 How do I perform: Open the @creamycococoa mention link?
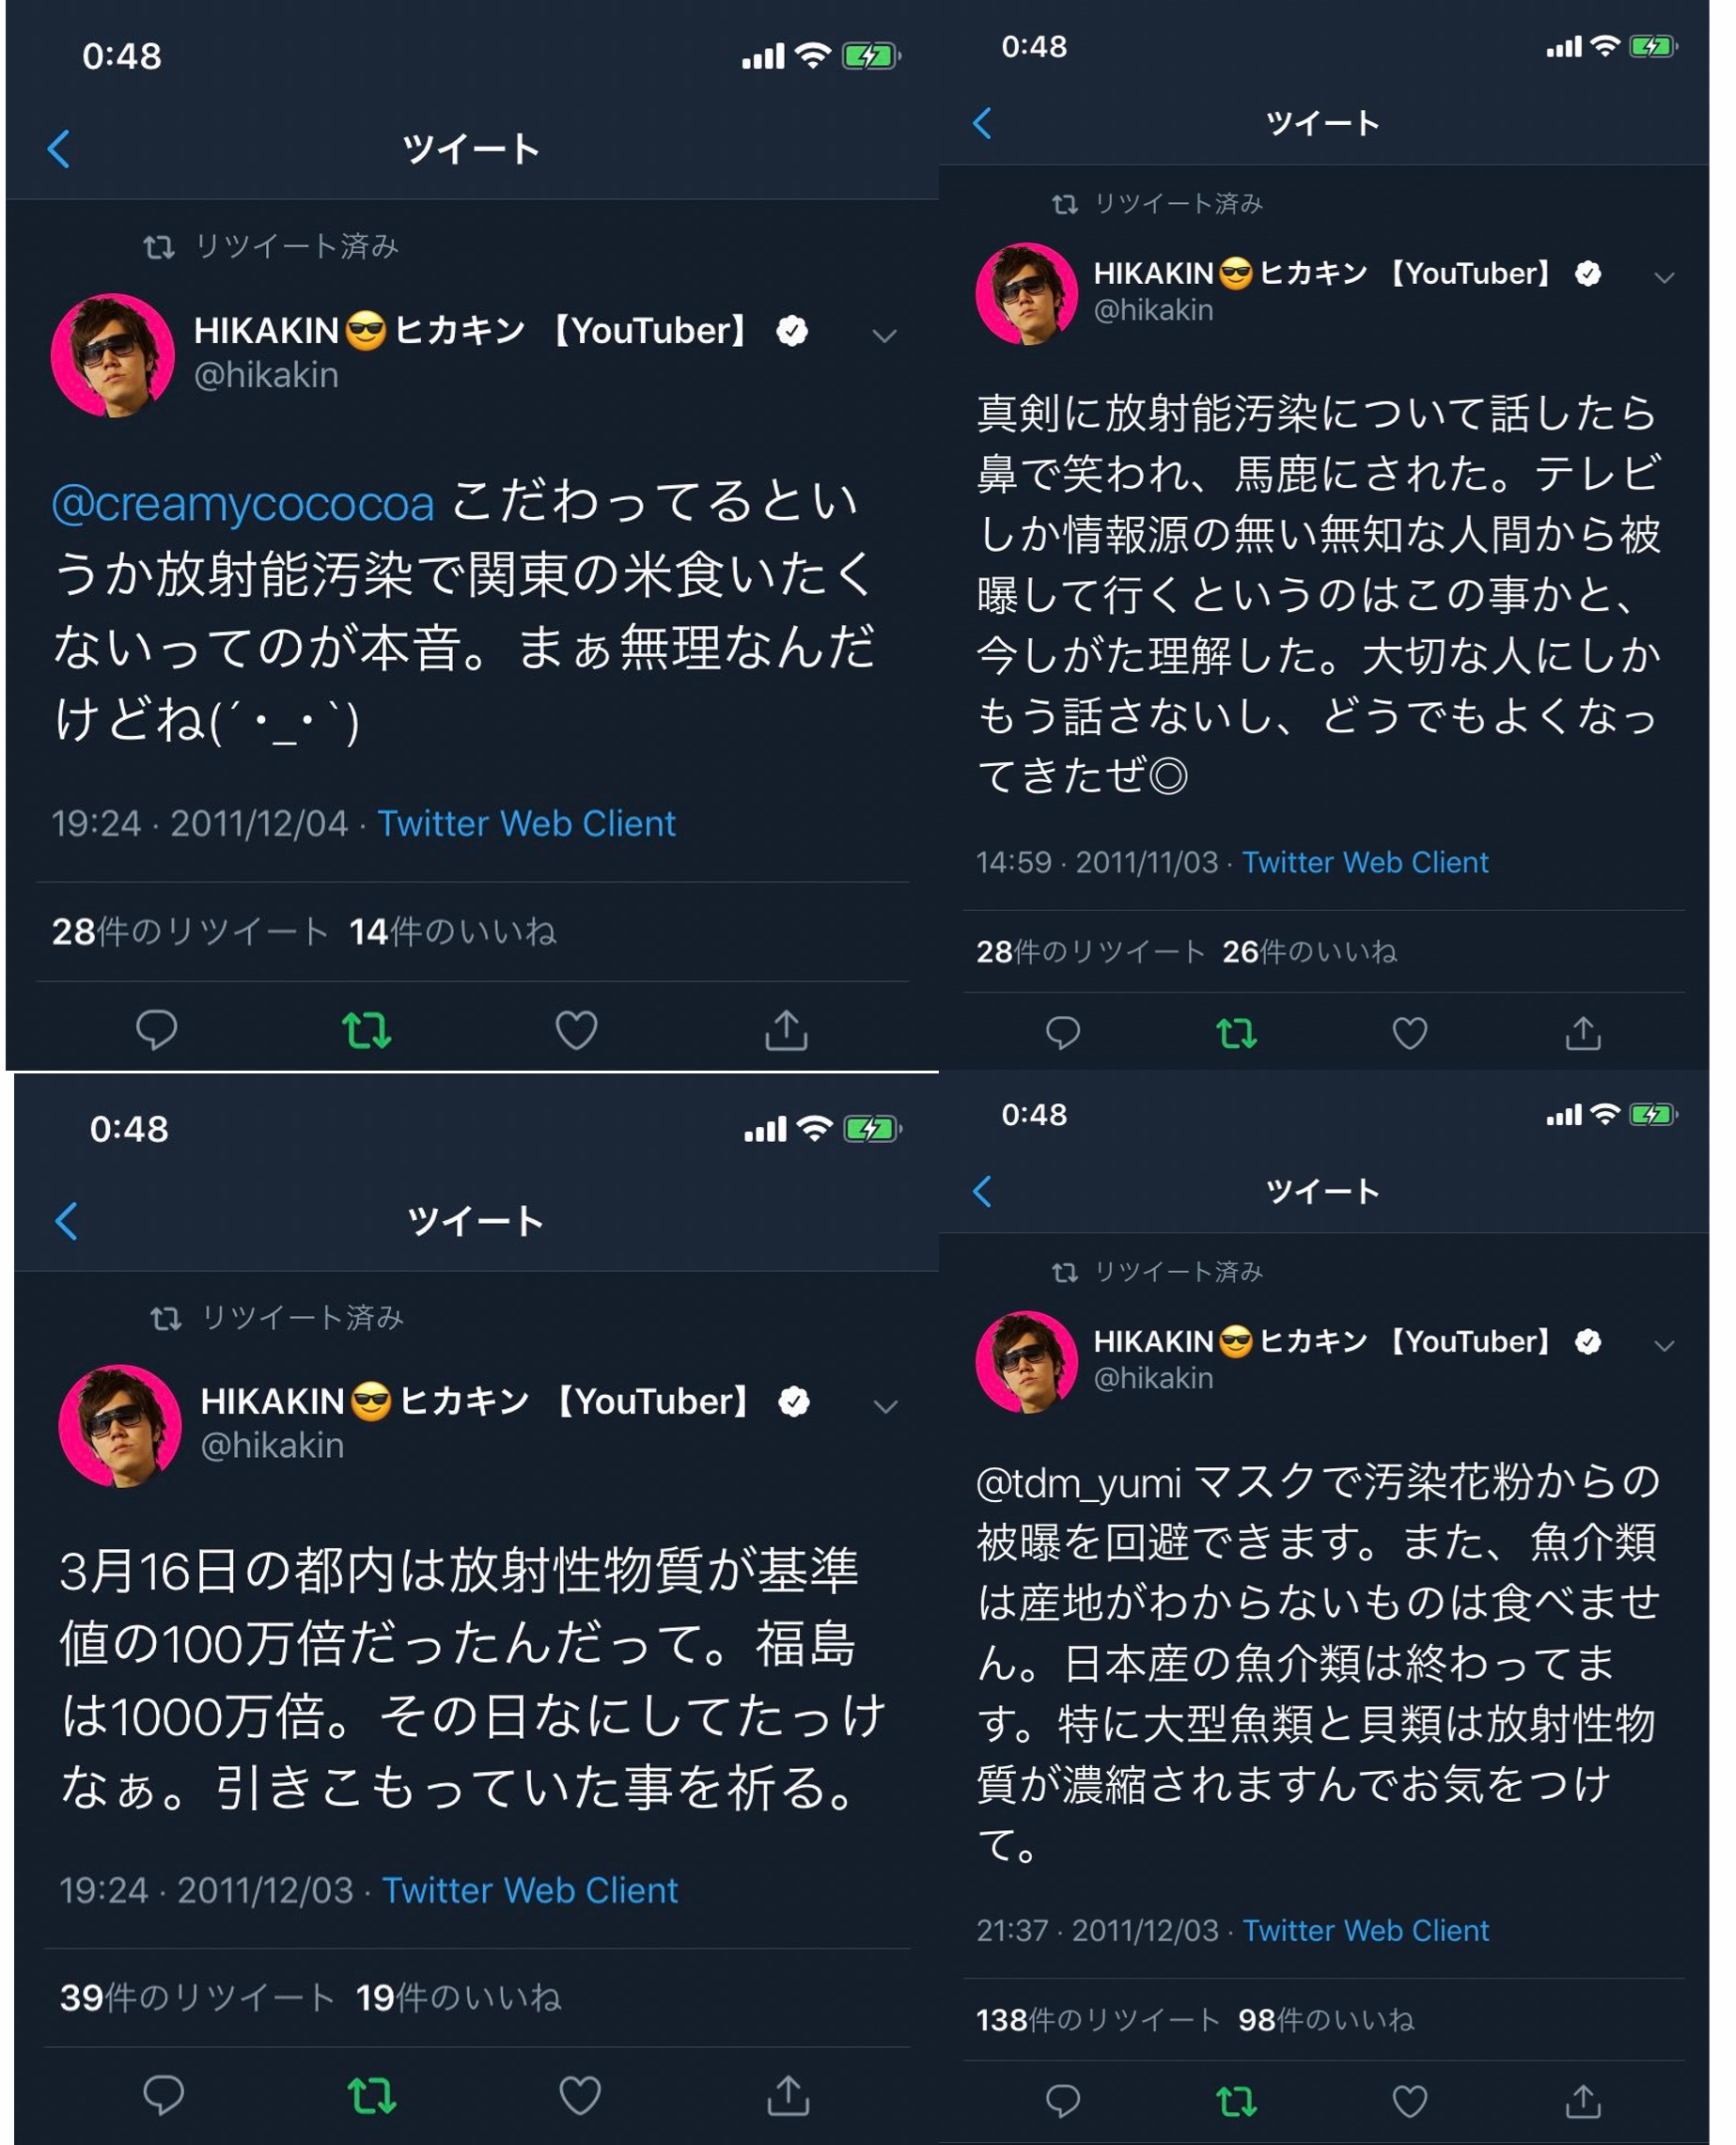click(x=243, y=503)
